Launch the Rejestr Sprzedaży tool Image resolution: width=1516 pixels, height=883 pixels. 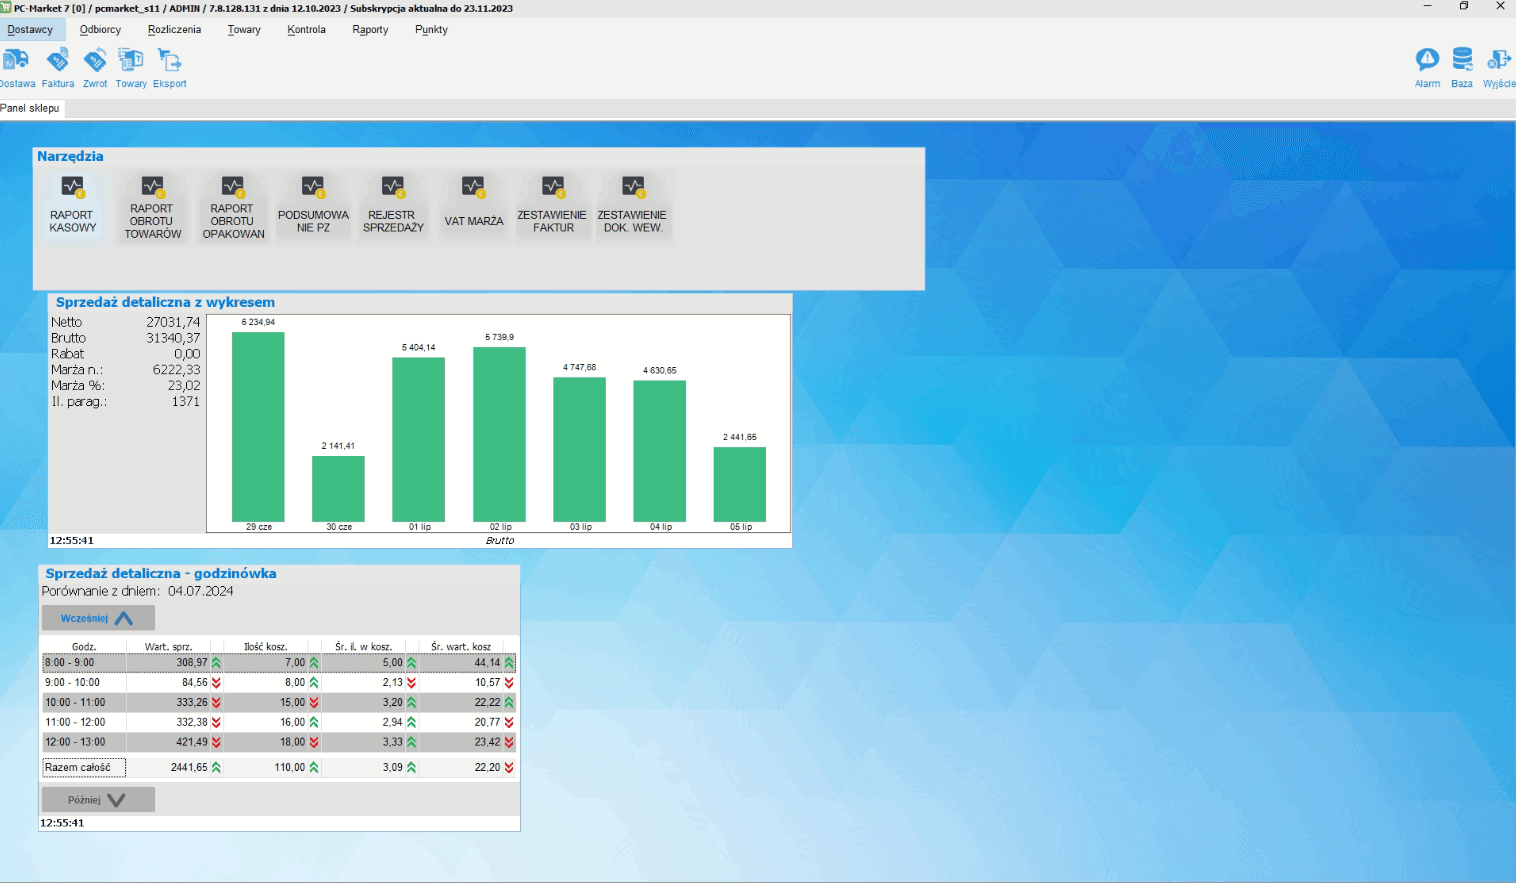click(x=393, y=205)
